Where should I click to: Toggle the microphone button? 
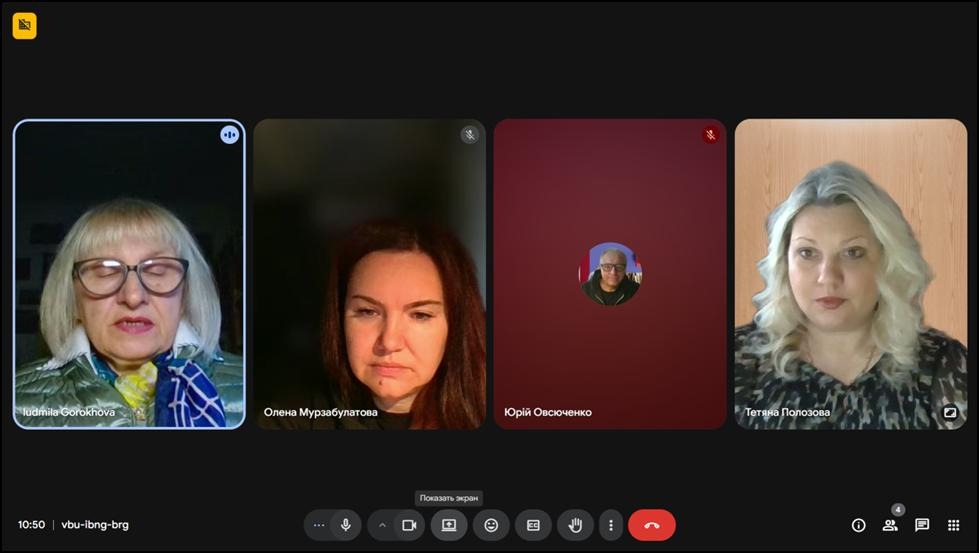346,525
